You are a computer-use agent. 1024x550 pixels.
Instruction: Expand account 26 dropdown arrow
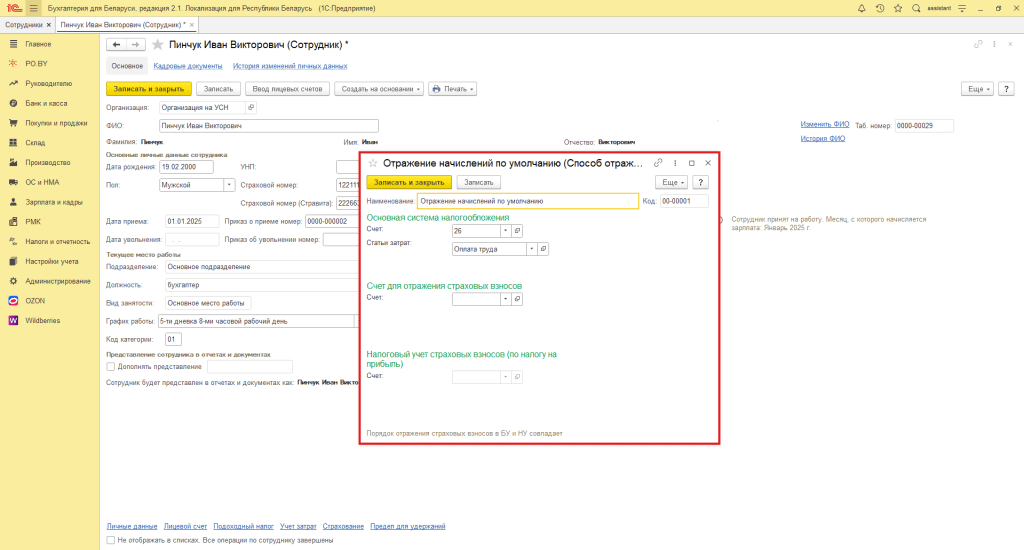click(505, 231)
